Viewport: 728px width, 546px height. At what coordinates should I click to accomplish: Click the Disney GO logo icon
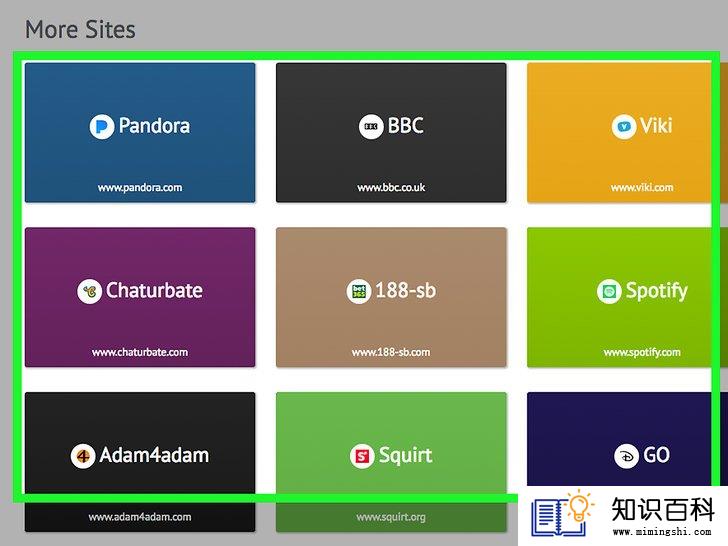(x=626, y=456)
